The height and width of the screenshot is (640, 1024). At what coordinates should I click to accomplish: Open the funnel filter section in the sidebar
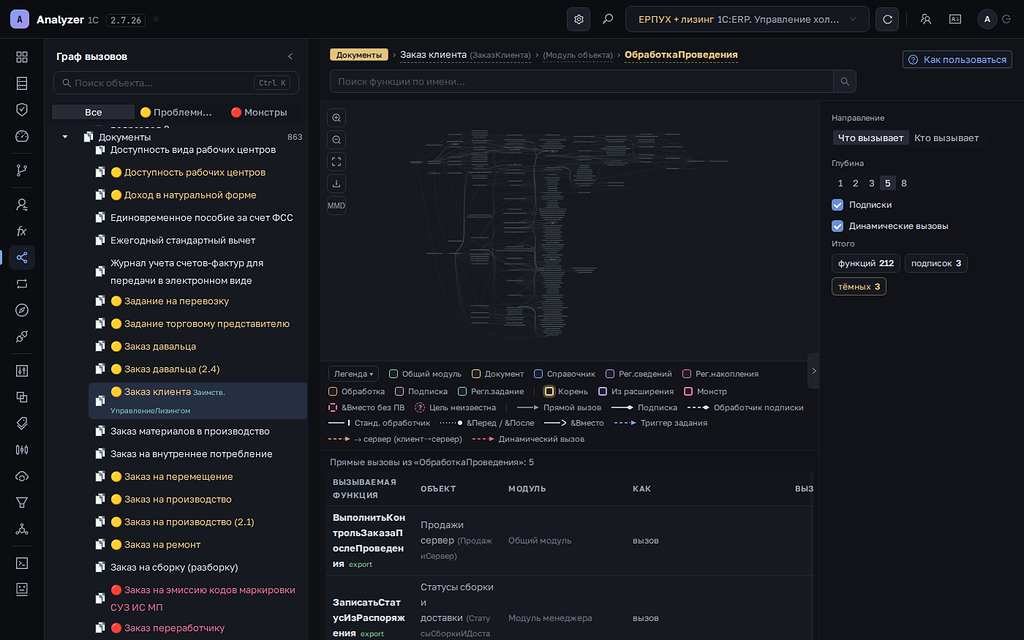pos(22,502)
